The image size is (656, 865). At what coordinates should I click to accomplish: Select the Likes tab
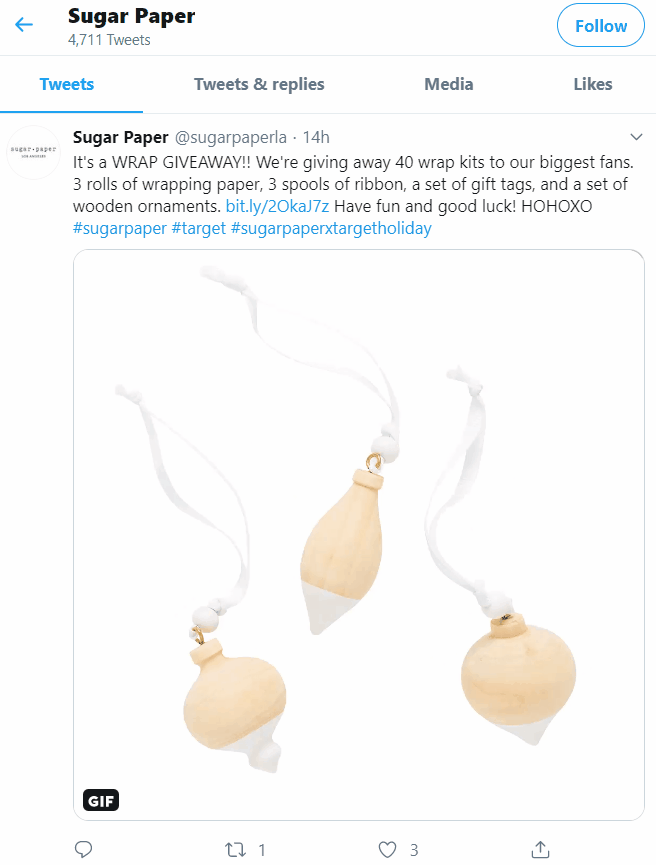[x=593, y=84]
